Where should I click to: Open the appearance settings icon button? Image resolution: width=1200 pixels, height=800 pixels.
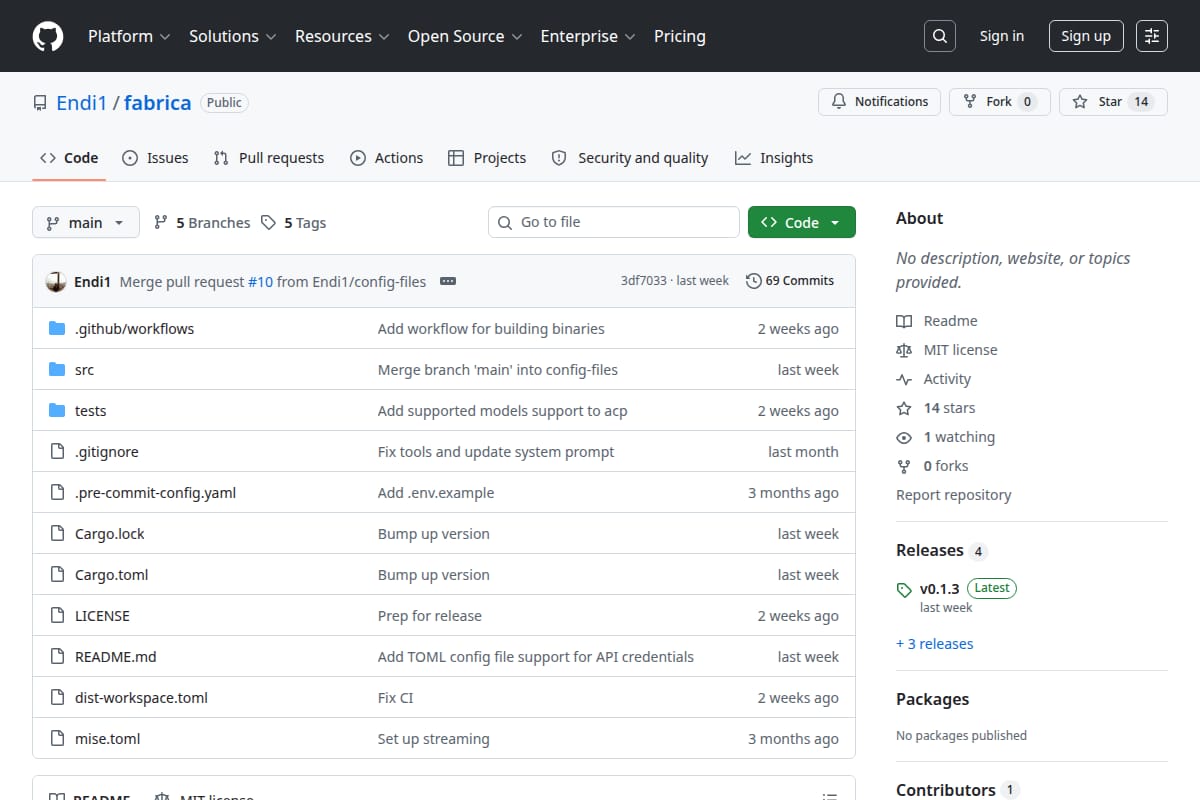coord(1152,36)
